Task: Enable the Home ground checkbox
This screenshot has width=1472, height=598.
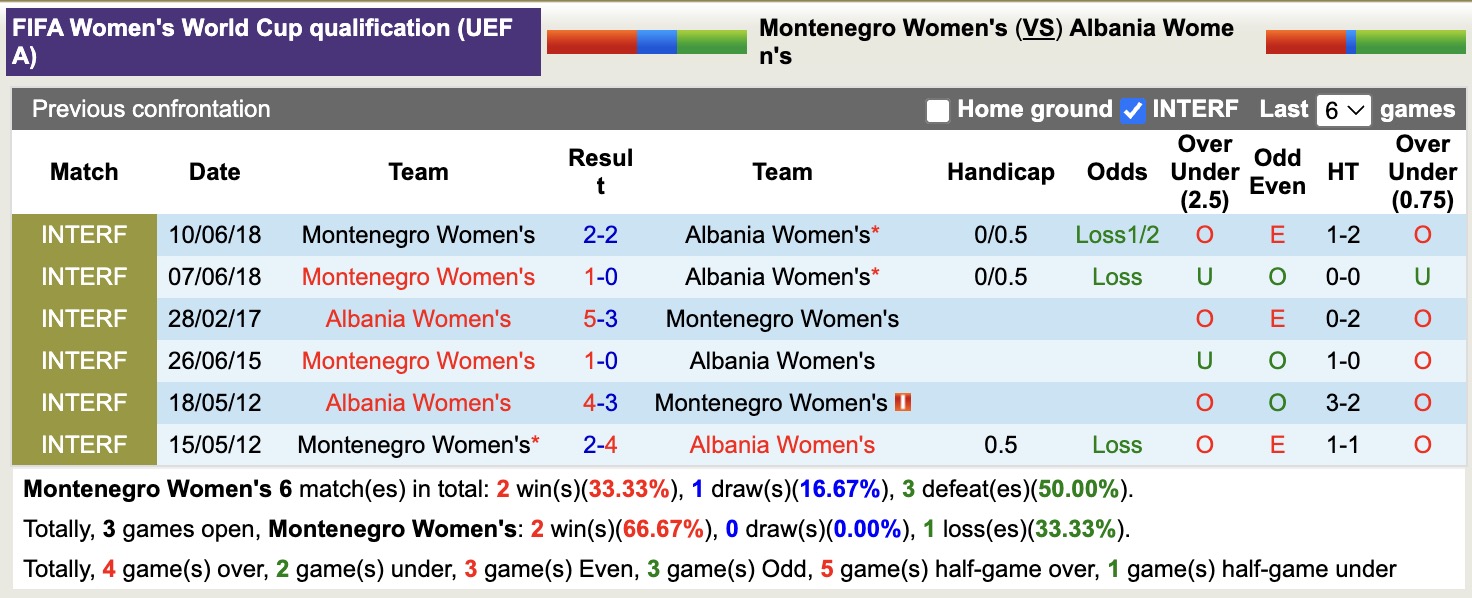Action: pyautogui.click(x=937, y=111)
